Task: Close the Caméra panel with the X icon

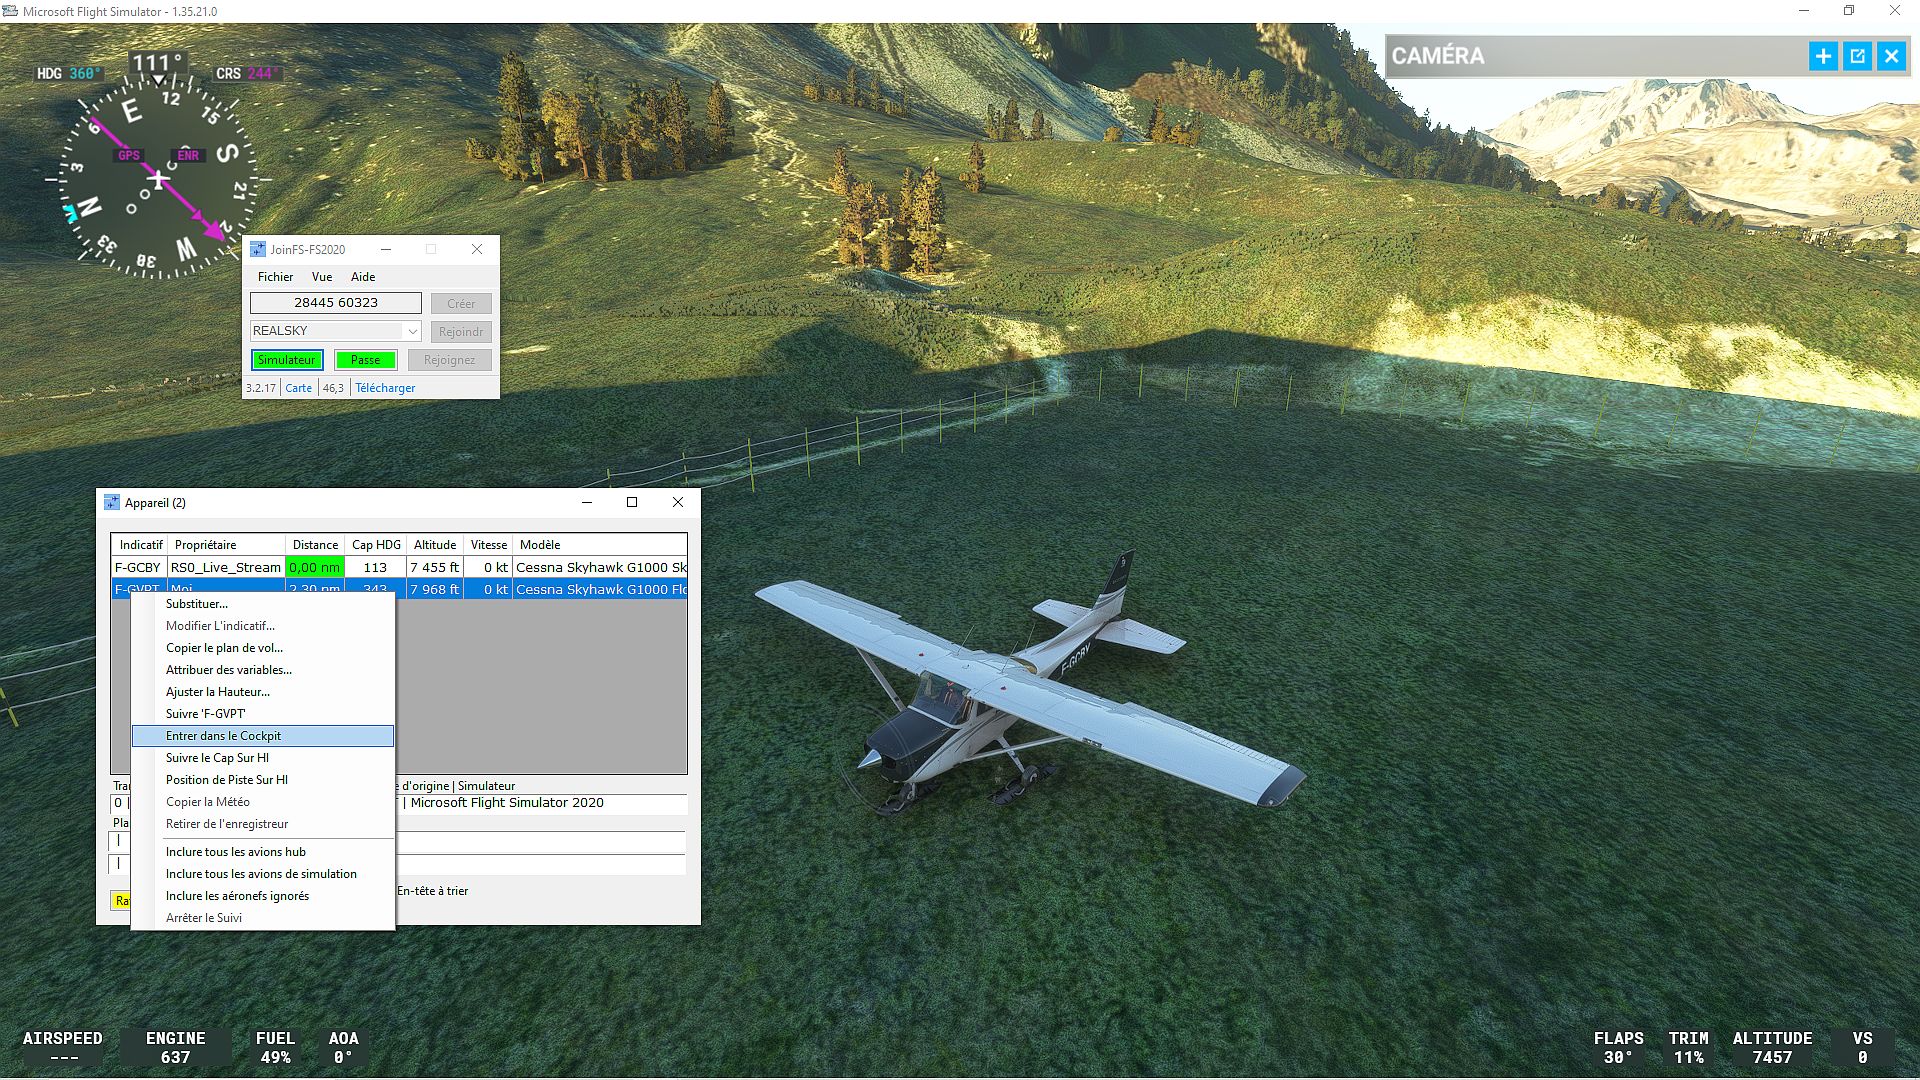Action: (1891, 56)
